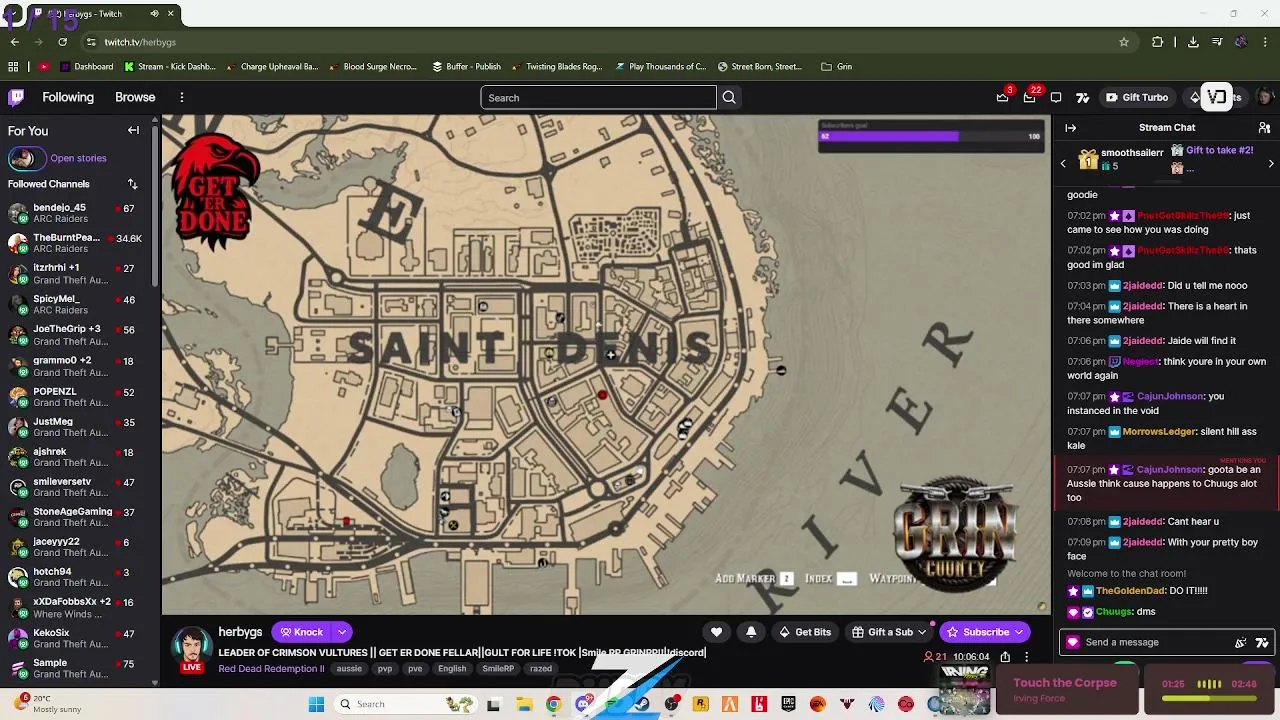Open the herbygs channel name link
Screen dimensions: 1280x720
tap(240, 632)
